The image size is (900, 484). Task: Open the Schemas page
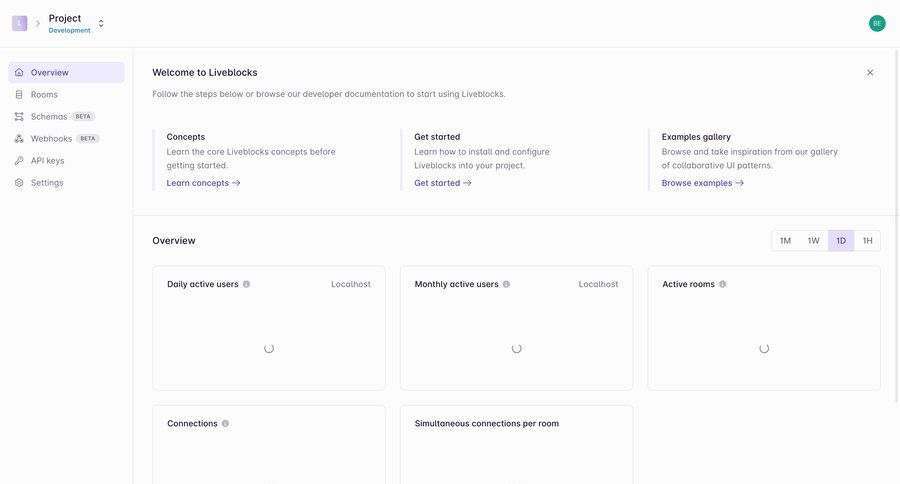pyautogui.click(x=66, y=117)
